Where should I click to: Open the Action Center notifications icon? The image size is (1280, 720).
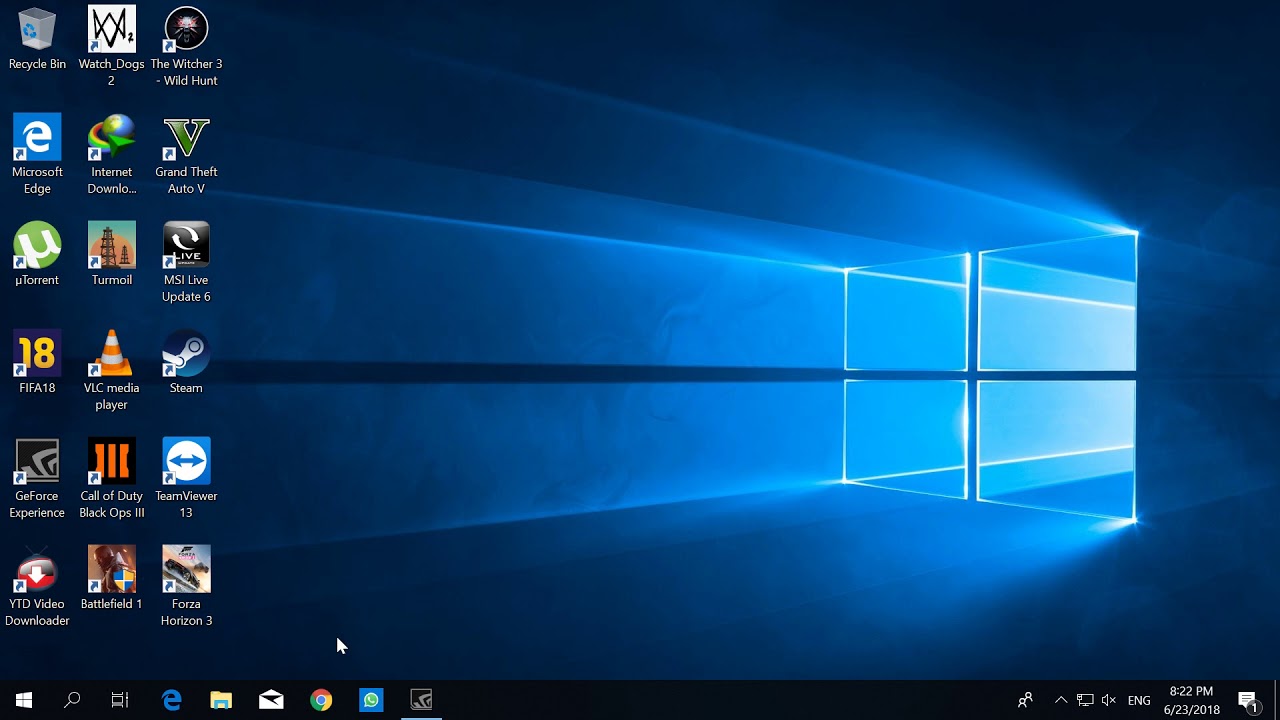coord(1248,700)
